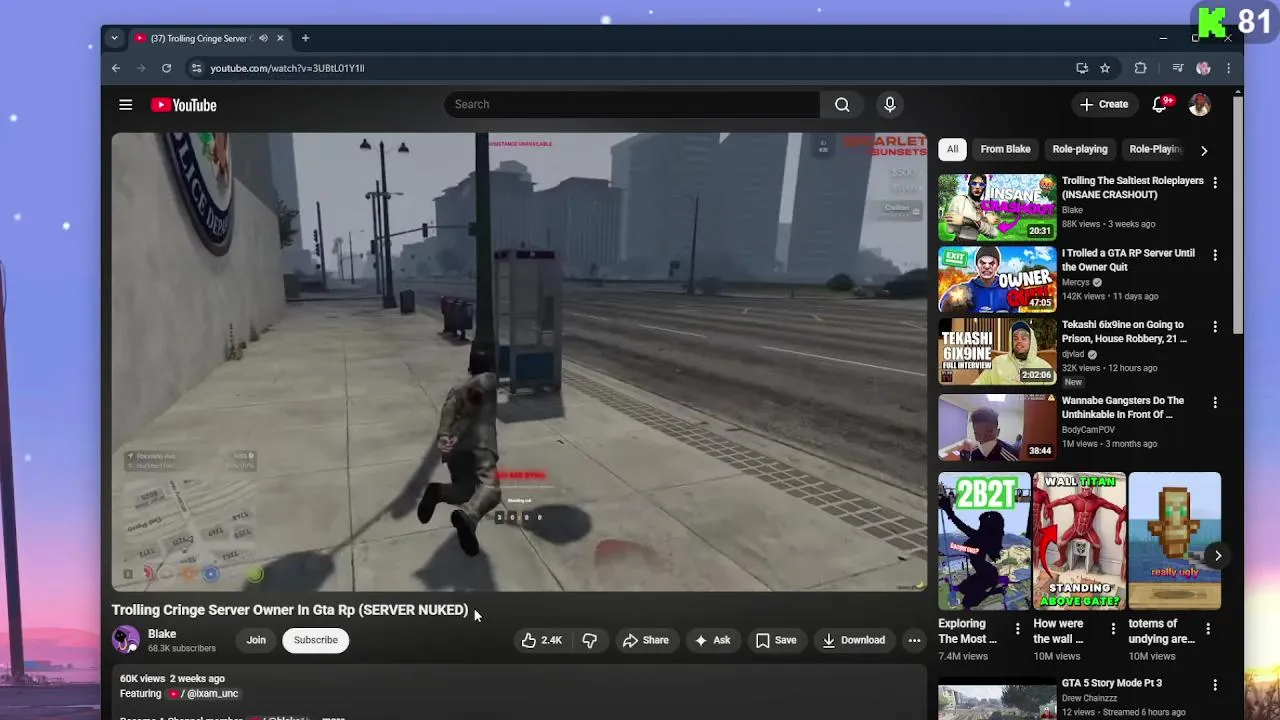Open I Trolled a GTA RP Server thumbnail

point(997,280)
